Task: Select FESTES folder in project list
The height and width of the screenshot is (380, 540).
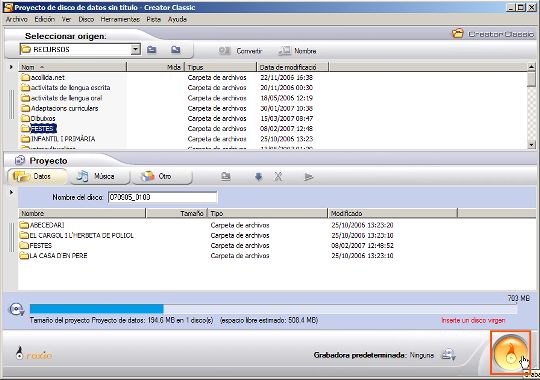Action: tap(35, 245)
